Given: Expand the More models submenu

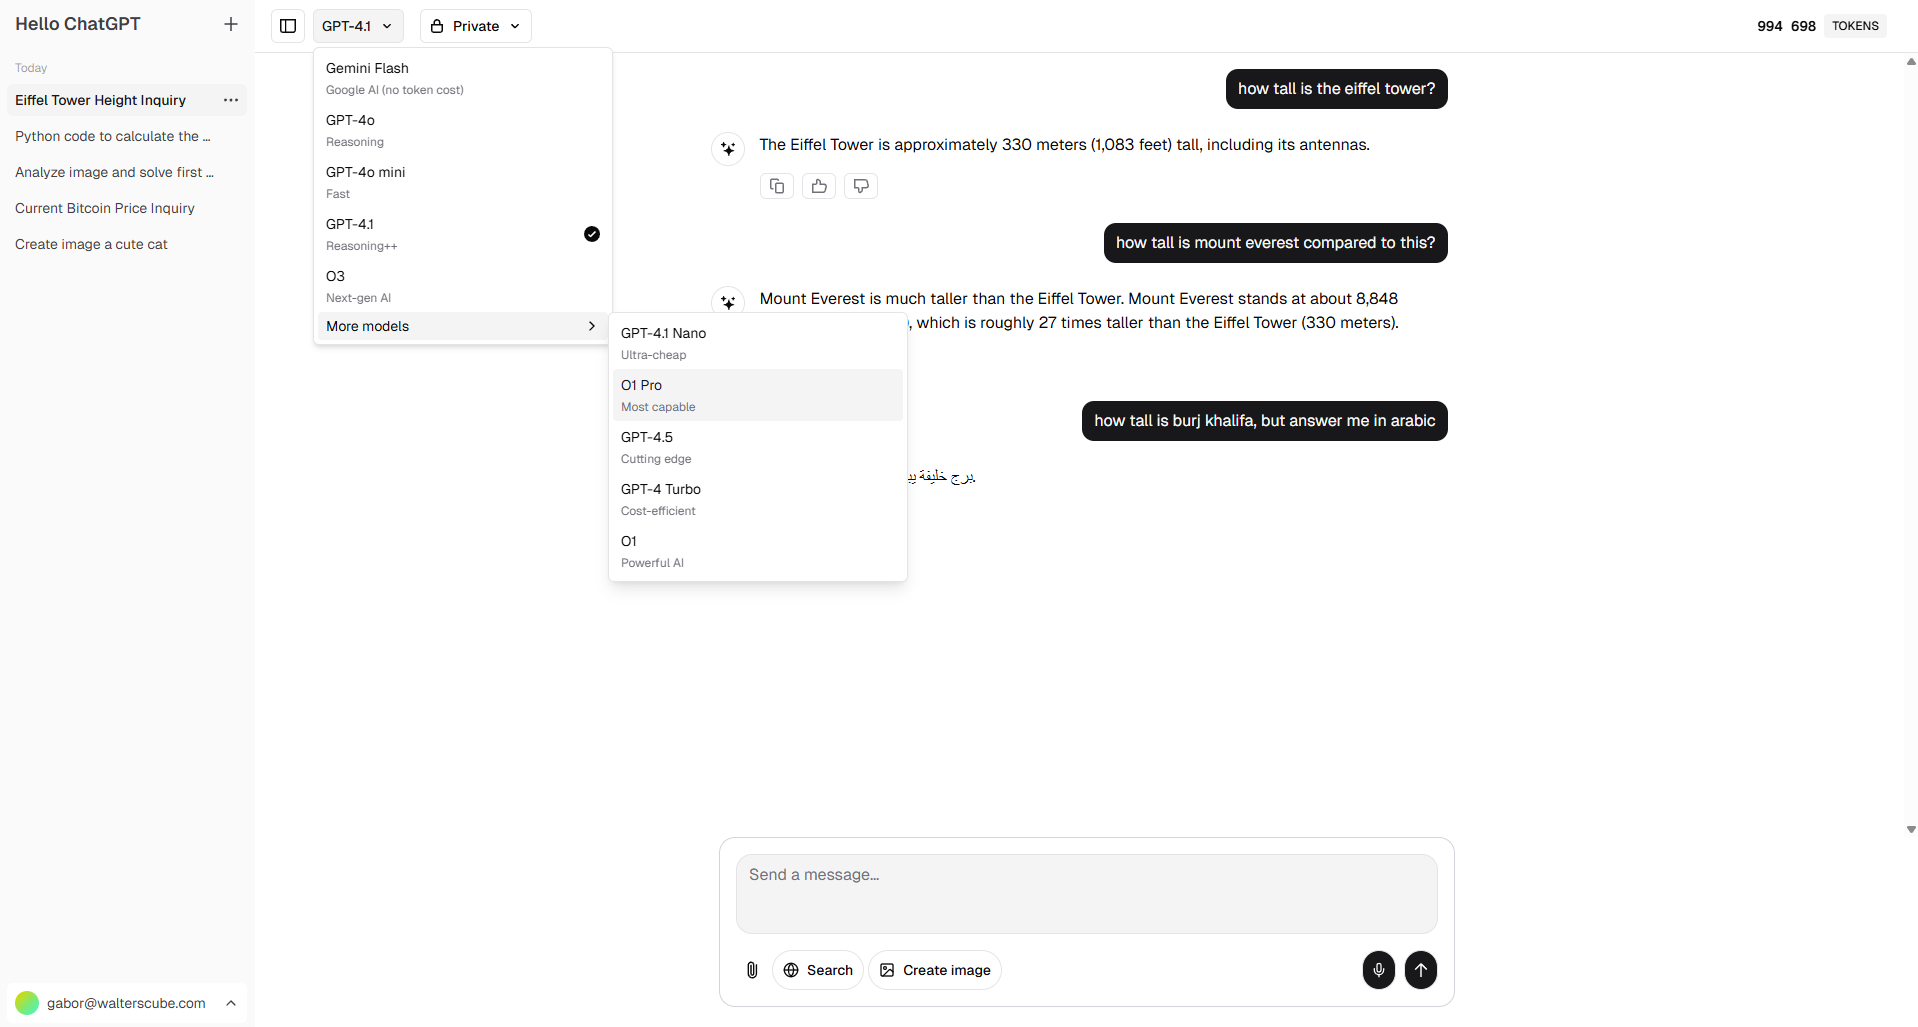Looking at the screenshot, I should point(461,326).
